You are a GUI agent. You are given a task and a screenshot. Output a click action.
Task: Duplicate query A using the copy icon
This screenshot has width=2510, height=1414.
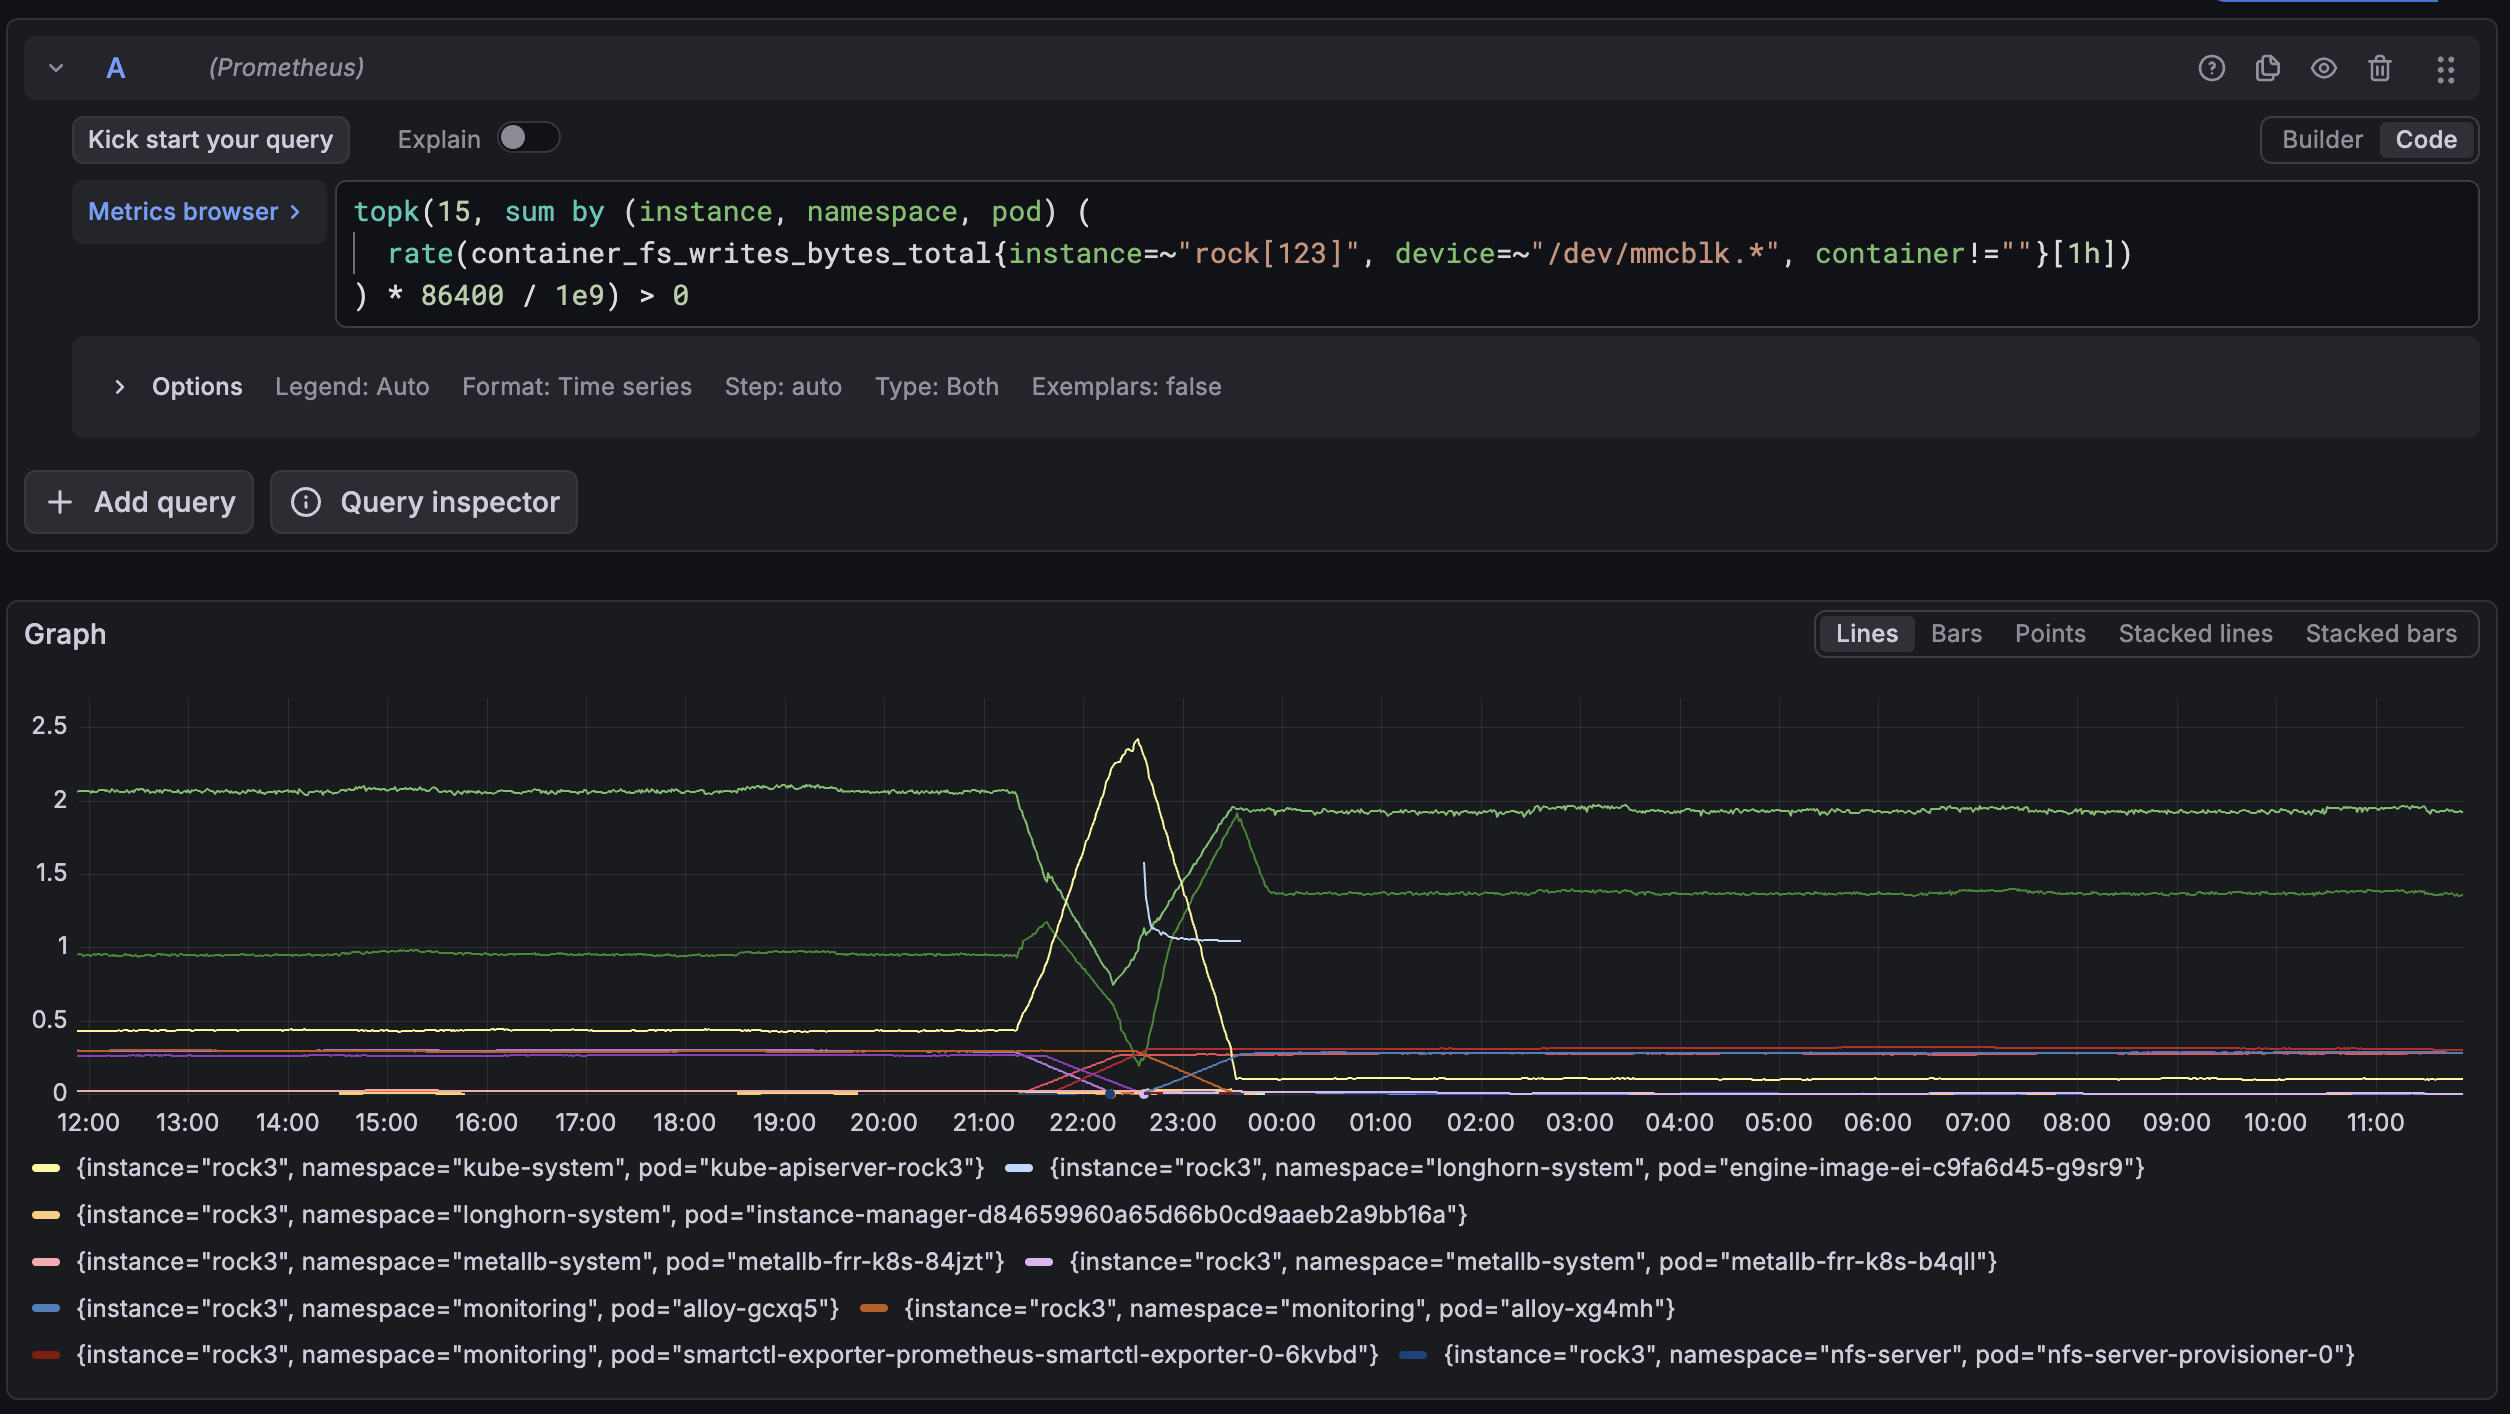point(2267,68)
